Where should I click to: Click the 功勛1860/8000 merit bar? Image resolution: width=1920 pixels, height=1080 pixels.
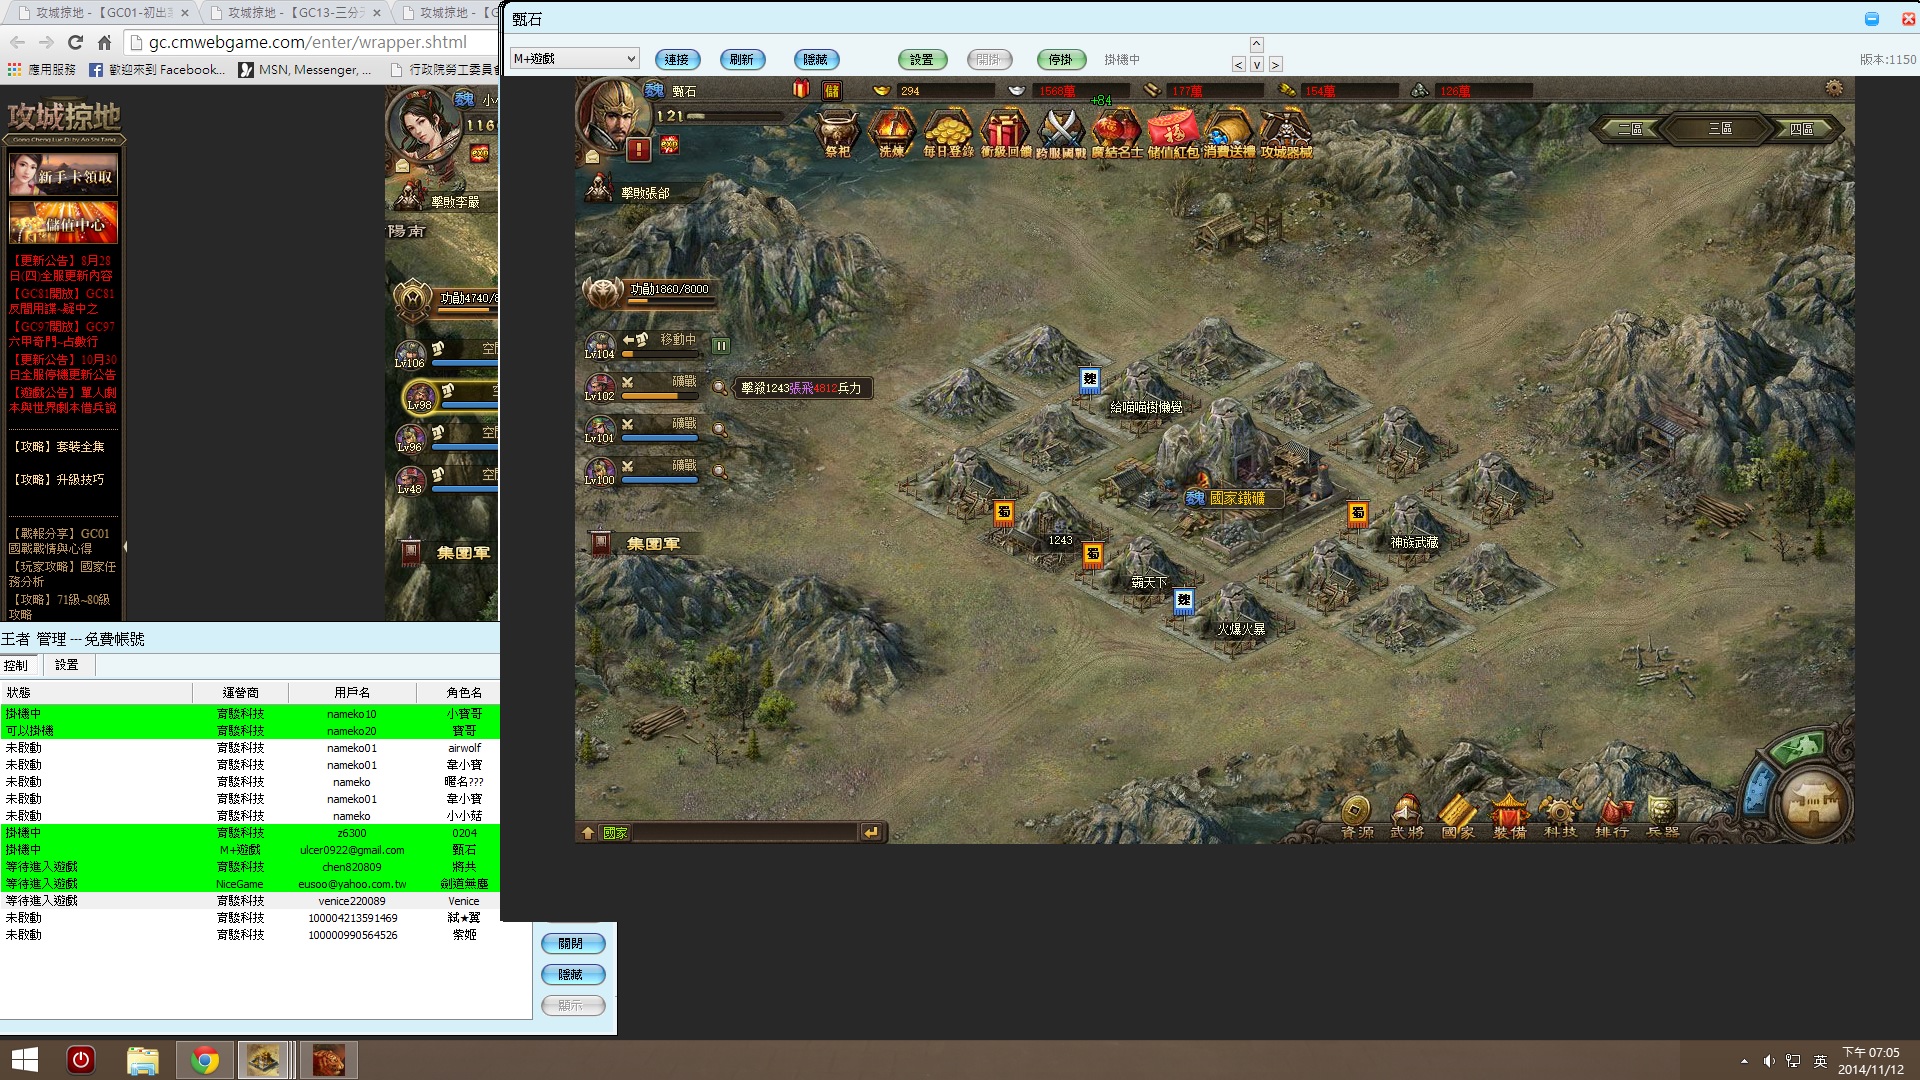coord(668,290)
